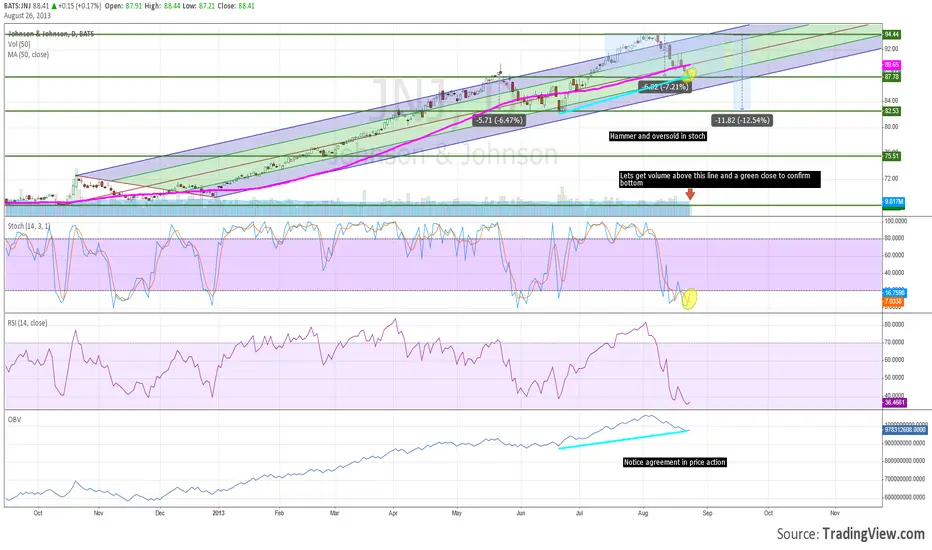Open the RSI (14, close) indicator legend
The image size is (932, 550).
27,323
